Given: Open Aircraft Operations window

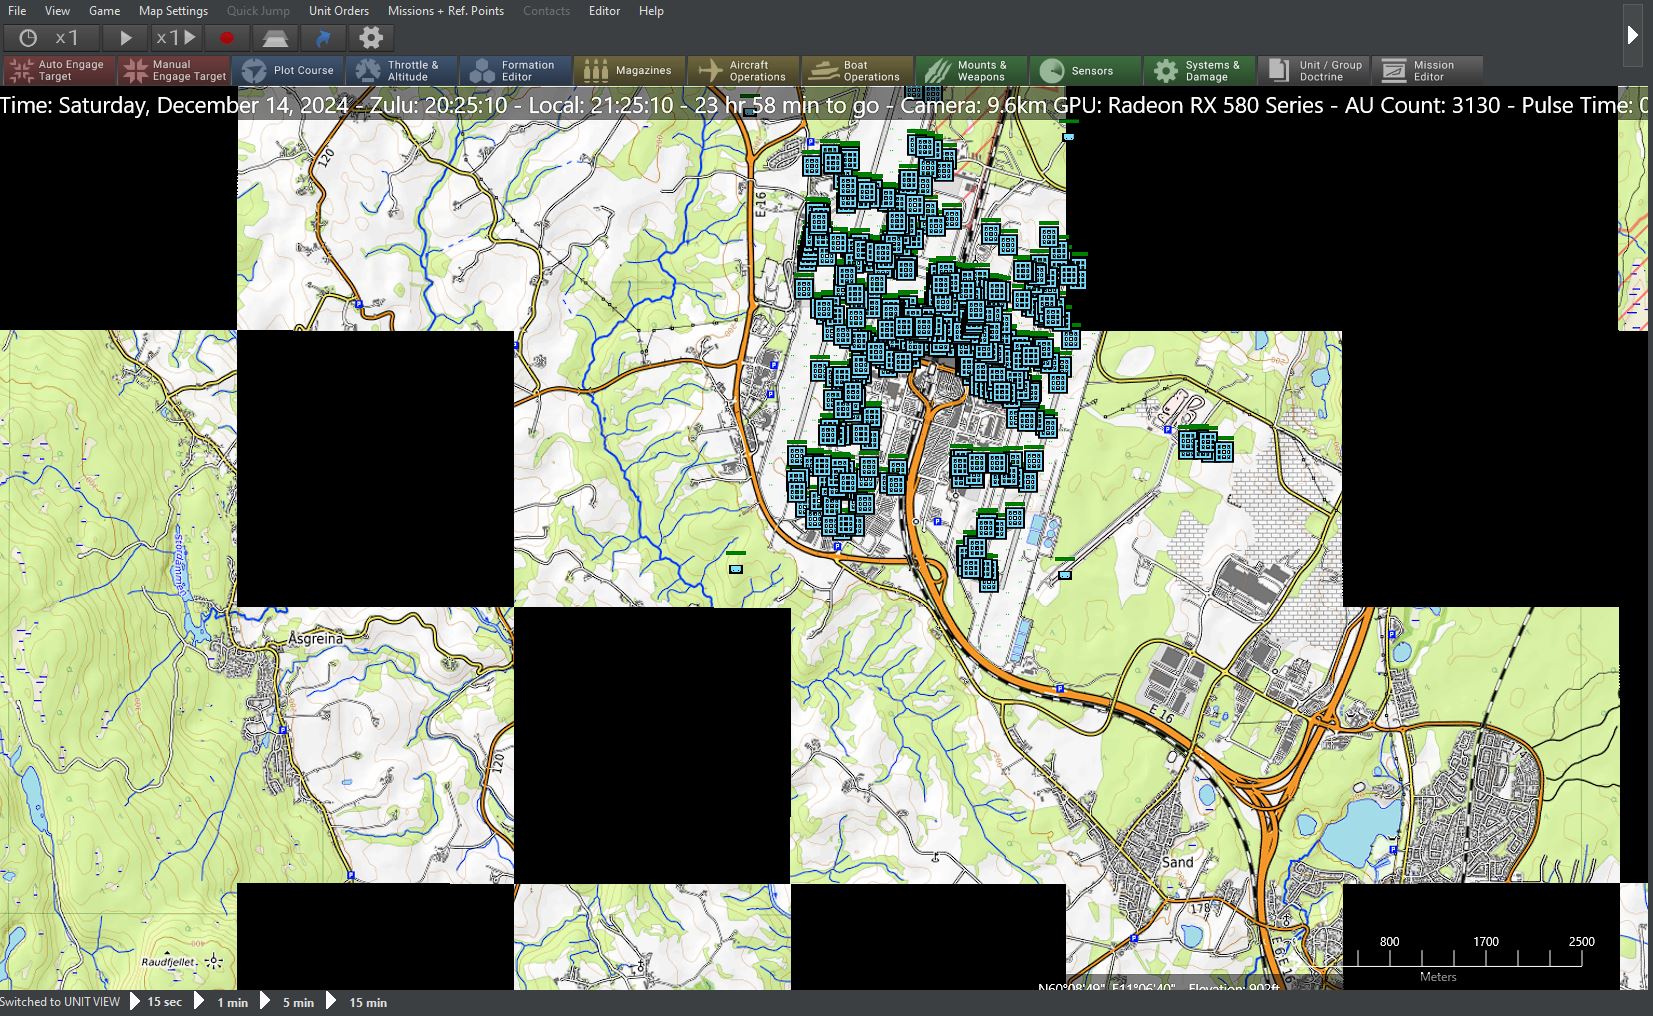Looking at the screenshot, I should (744, 70).
